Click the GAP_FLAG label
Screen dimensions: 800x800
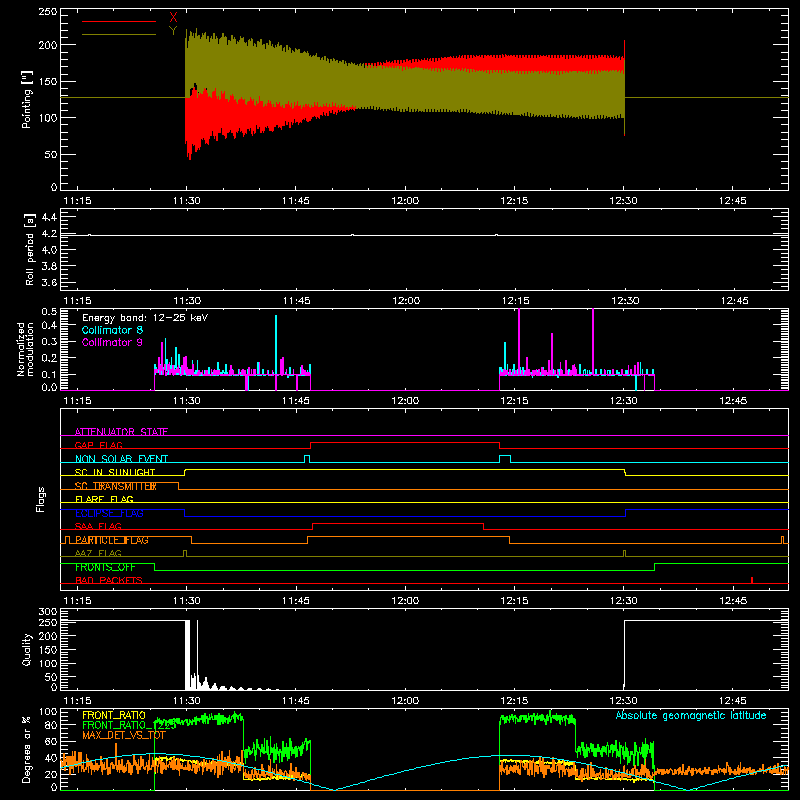[x=98, y=445]
